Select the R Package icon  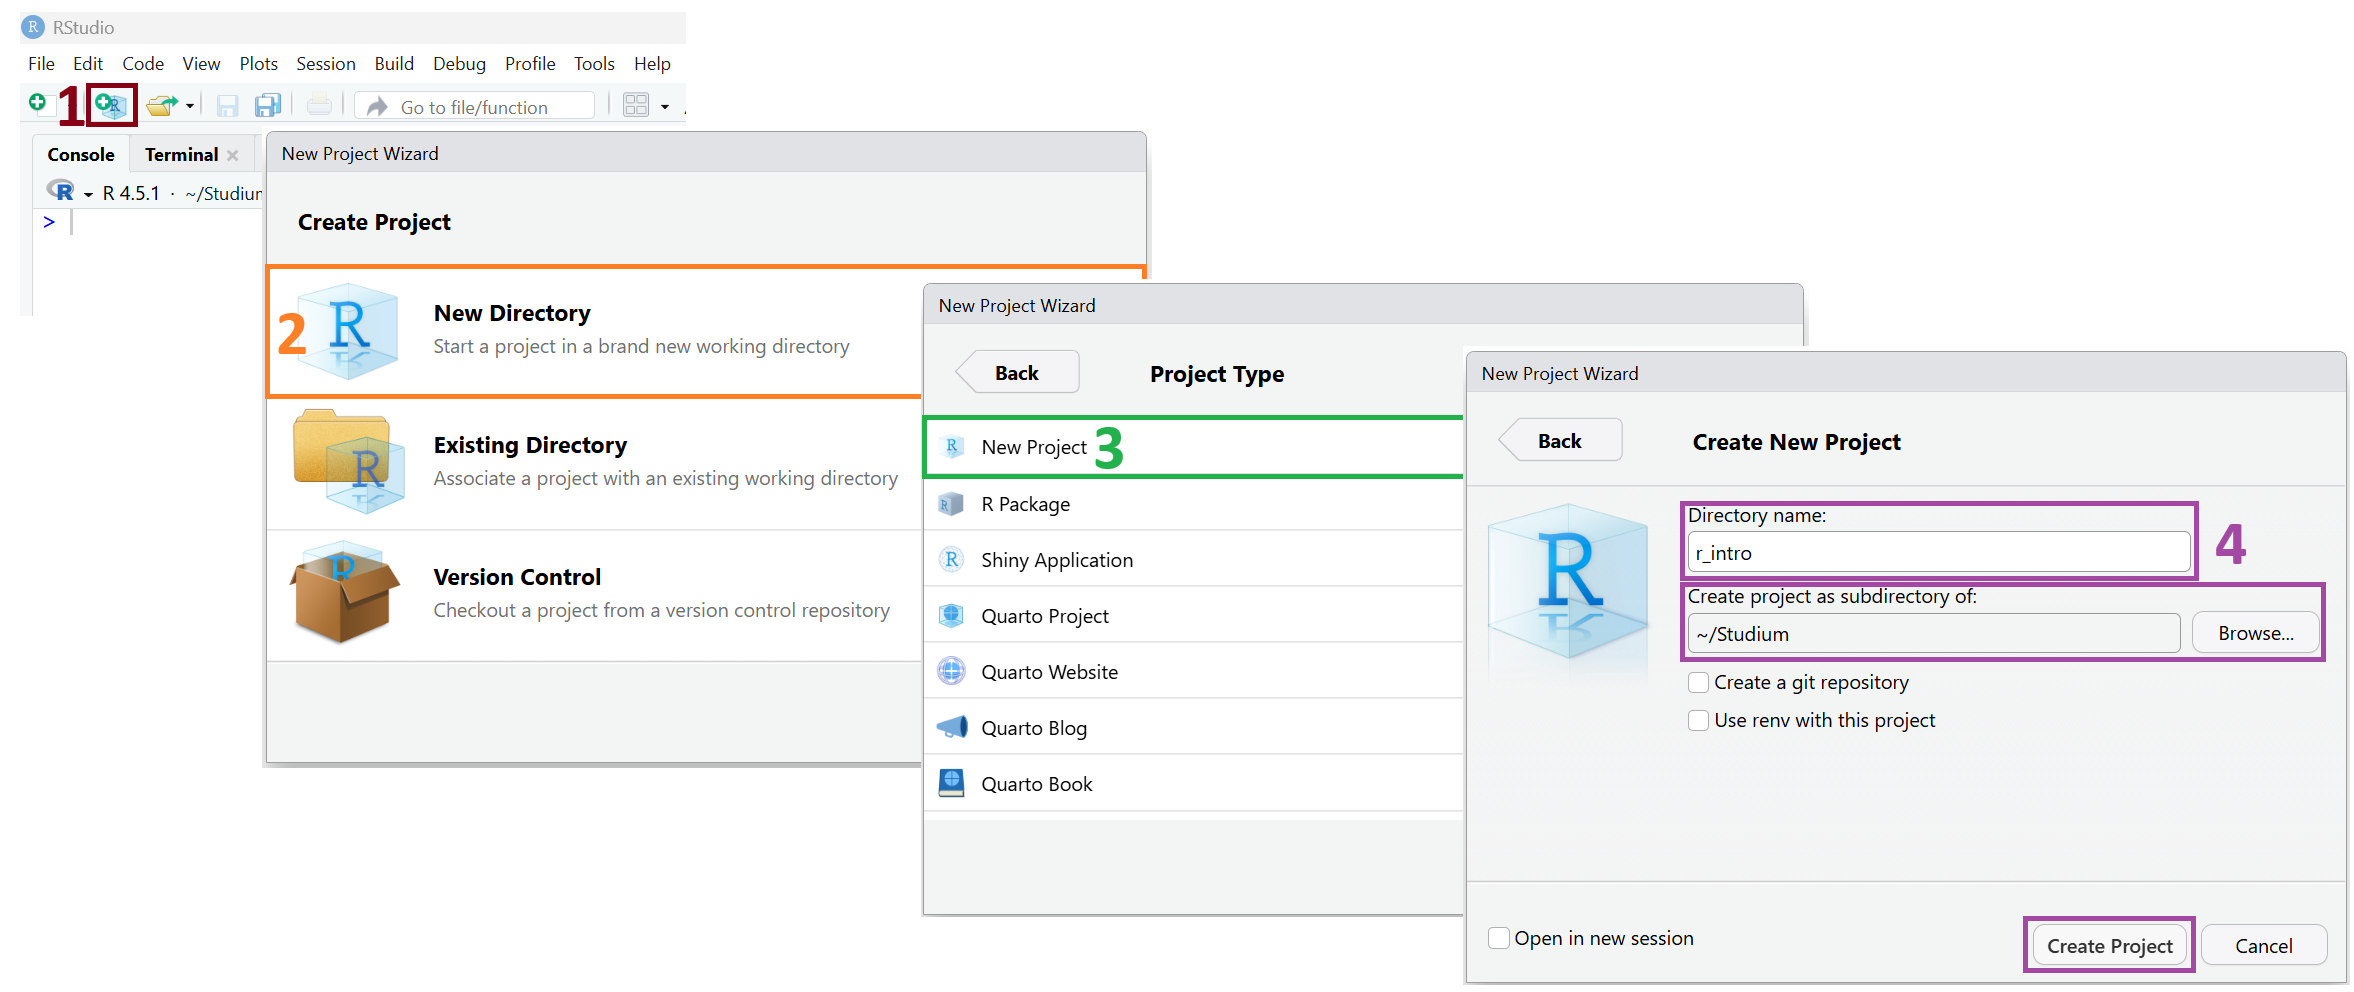coord(951,504)
